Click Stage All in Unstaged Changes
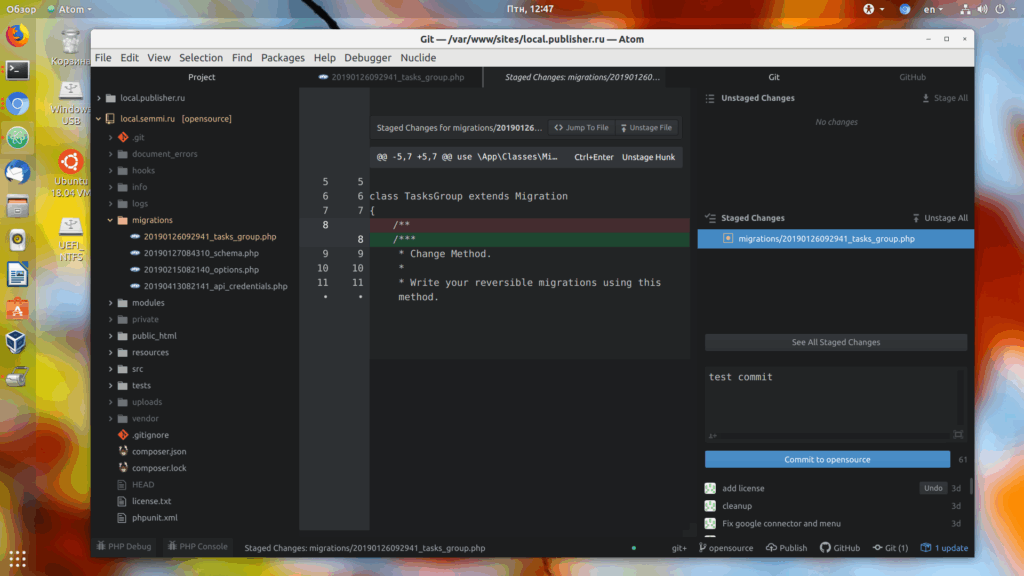This screenshot has height=576, width=1024. click(945, 98)
